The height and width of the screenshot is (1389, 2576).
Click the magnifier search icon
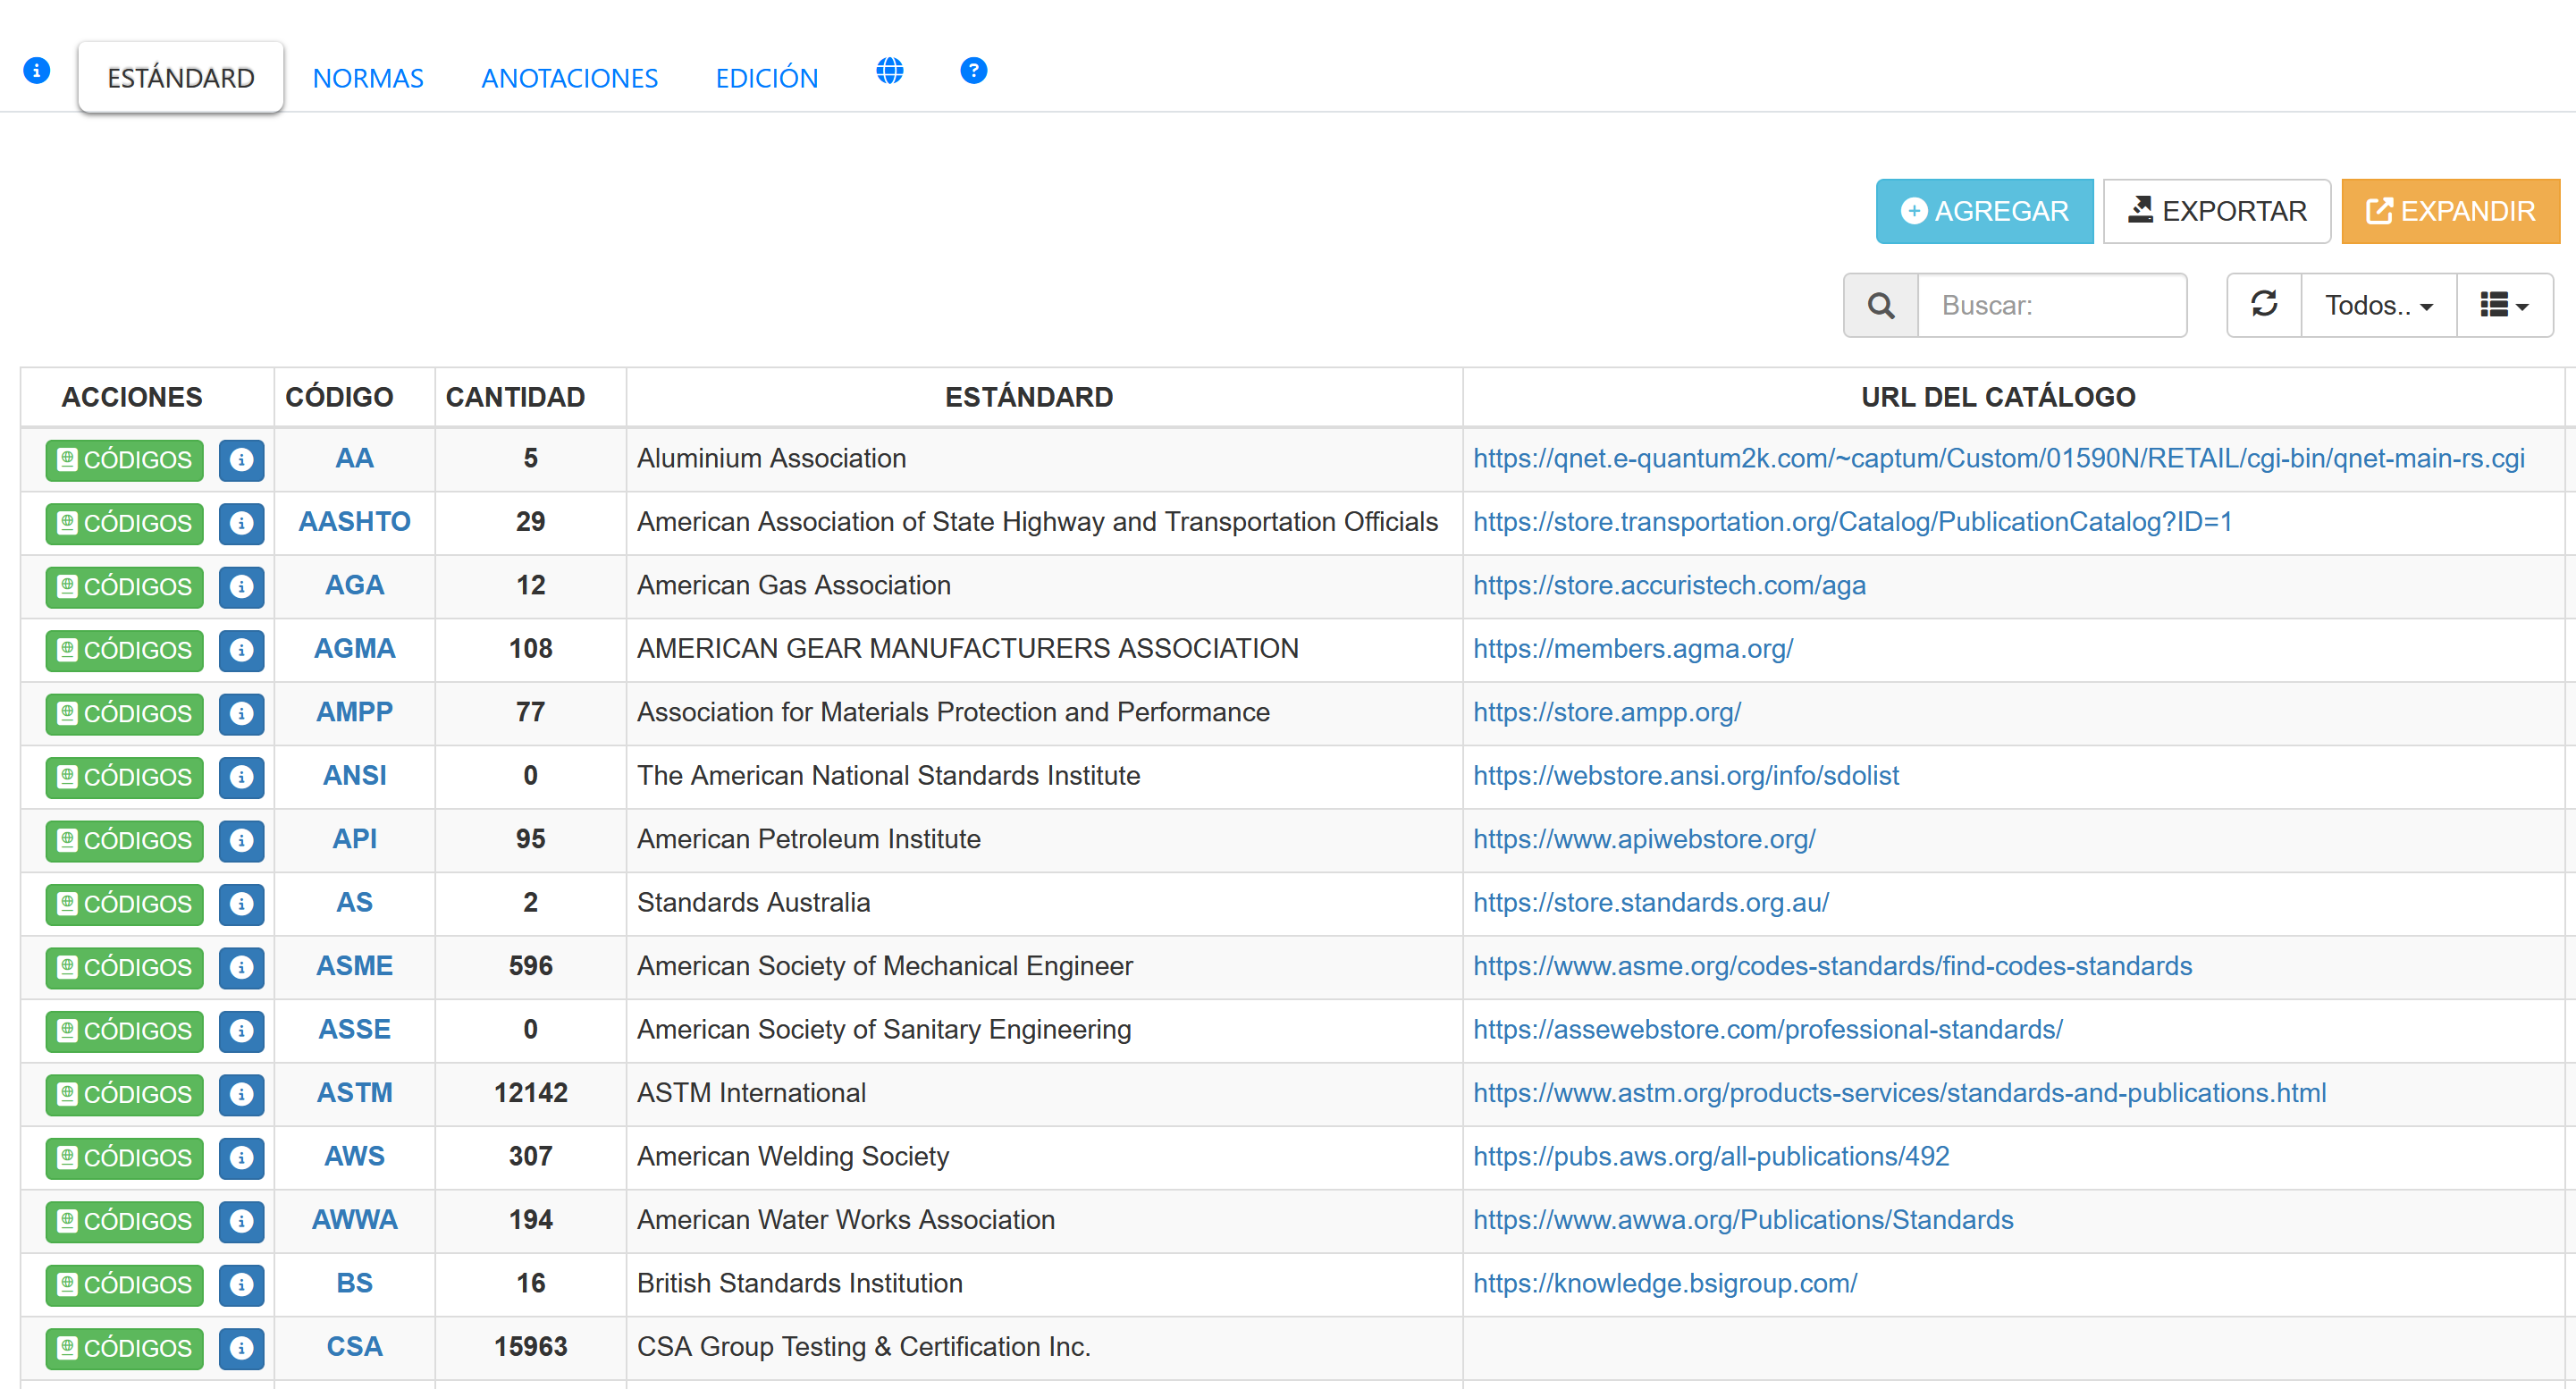[1880, 305]
